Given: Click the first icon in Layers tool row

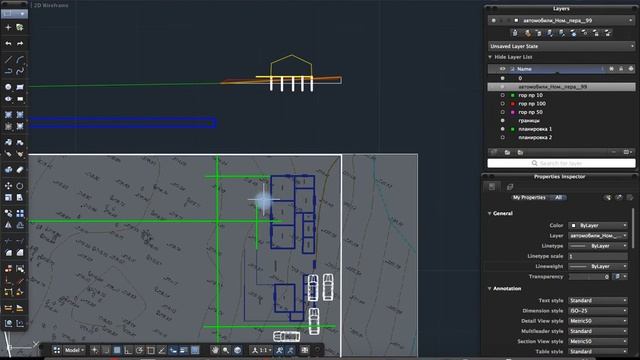Looking at the screenshot, I should click(515, 33).
